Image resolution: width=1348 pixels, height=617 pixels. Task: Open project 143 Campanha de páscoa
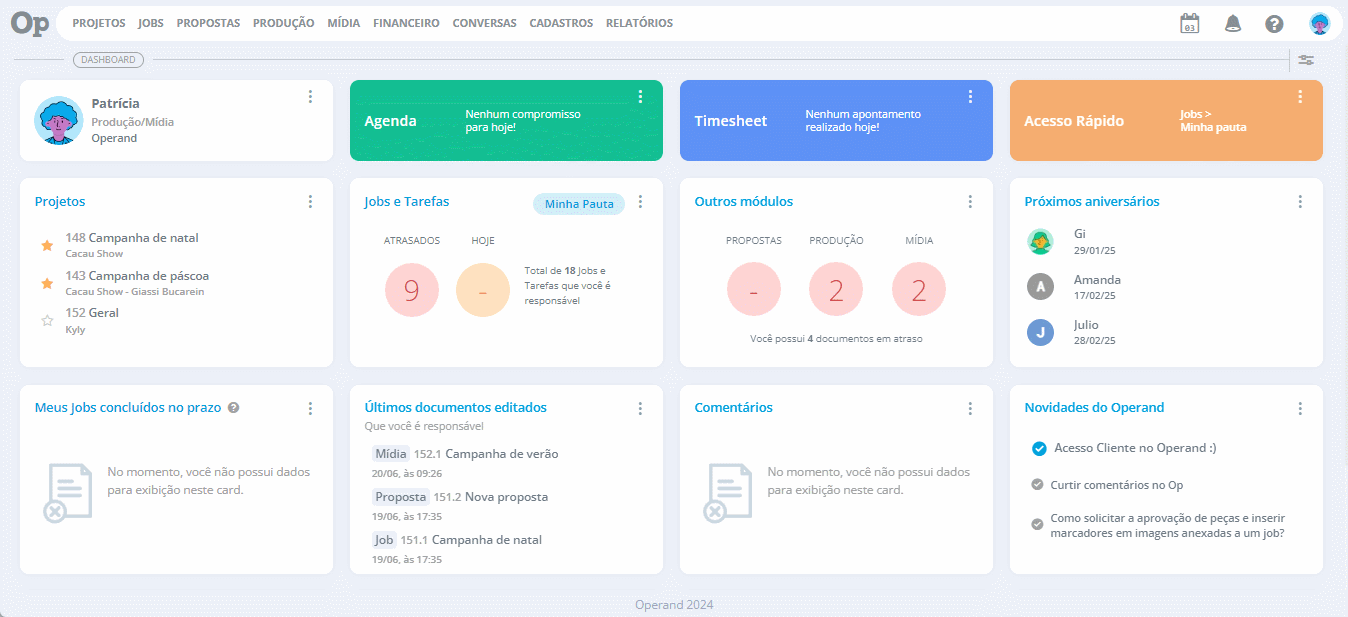click(x=137, y=276)
